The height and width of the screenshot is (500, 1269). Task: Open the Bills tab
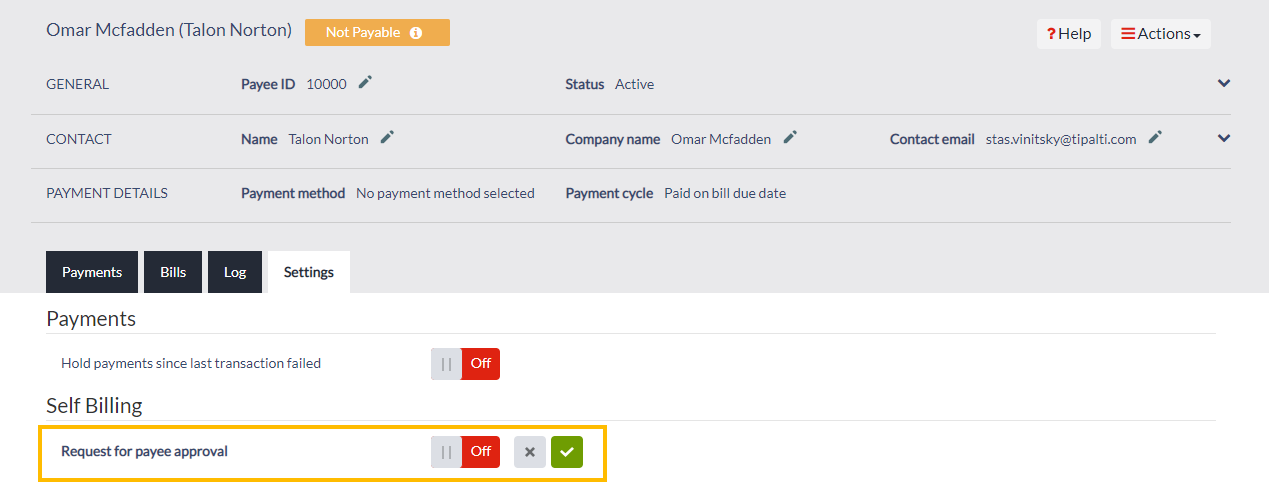(173, 272)
